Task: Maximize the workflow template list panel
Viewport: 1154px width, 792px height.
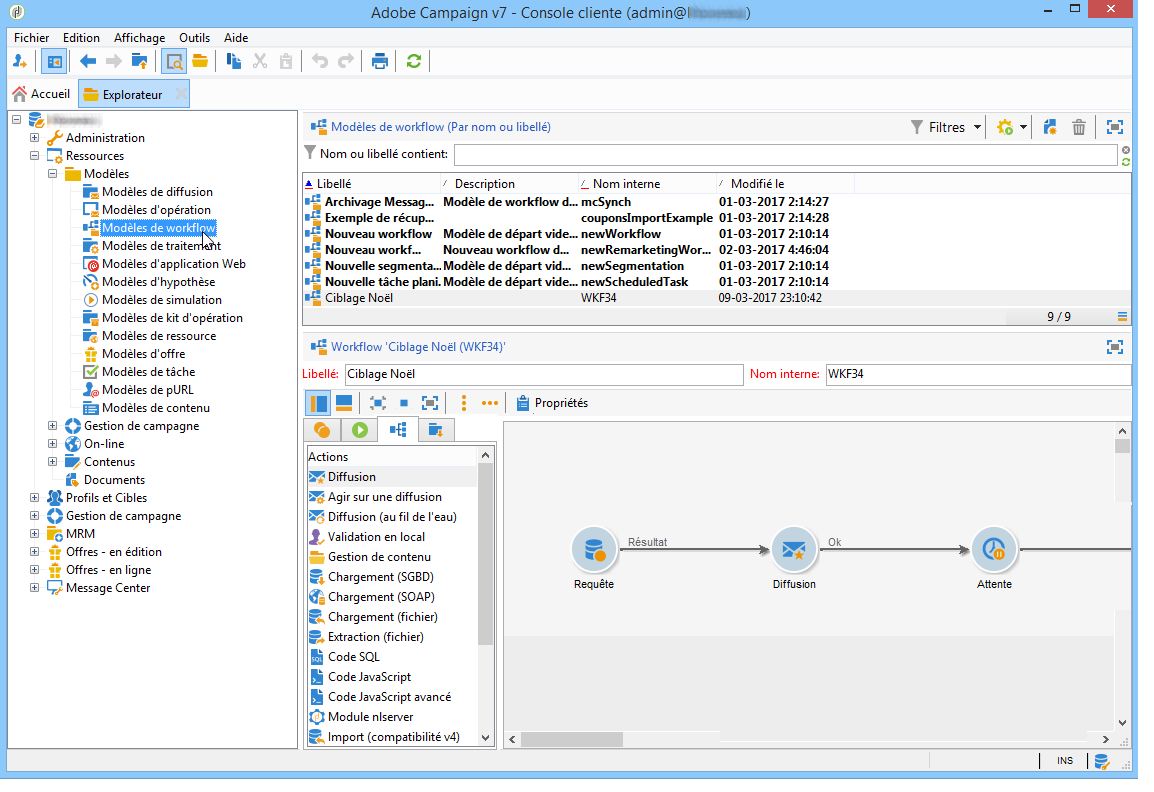Action: [x=1115, y=127]
